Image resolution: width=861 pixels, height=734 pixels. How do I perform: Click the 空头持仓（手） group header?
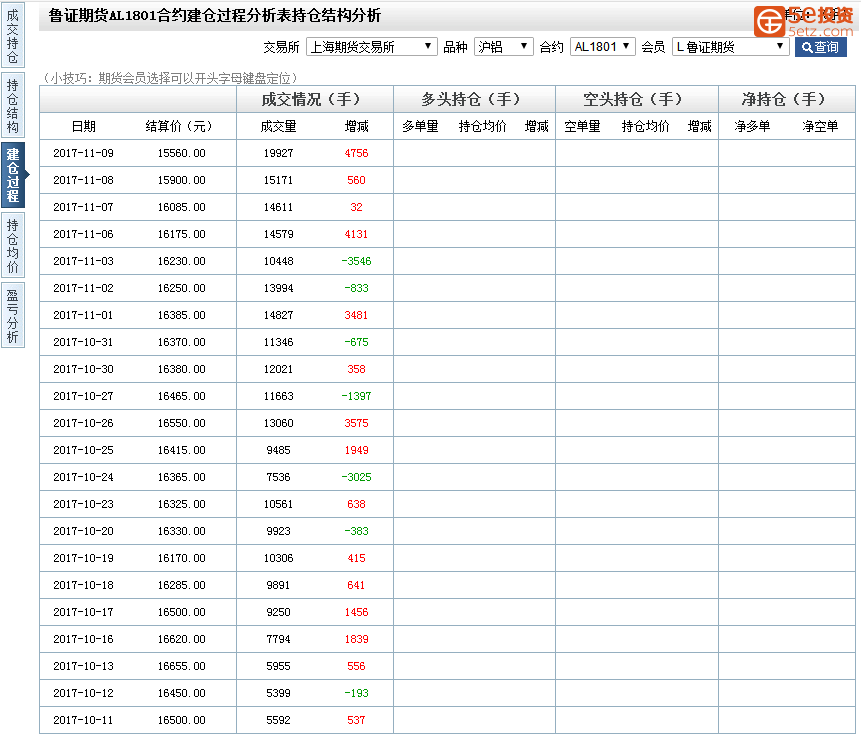click(637, 99)
